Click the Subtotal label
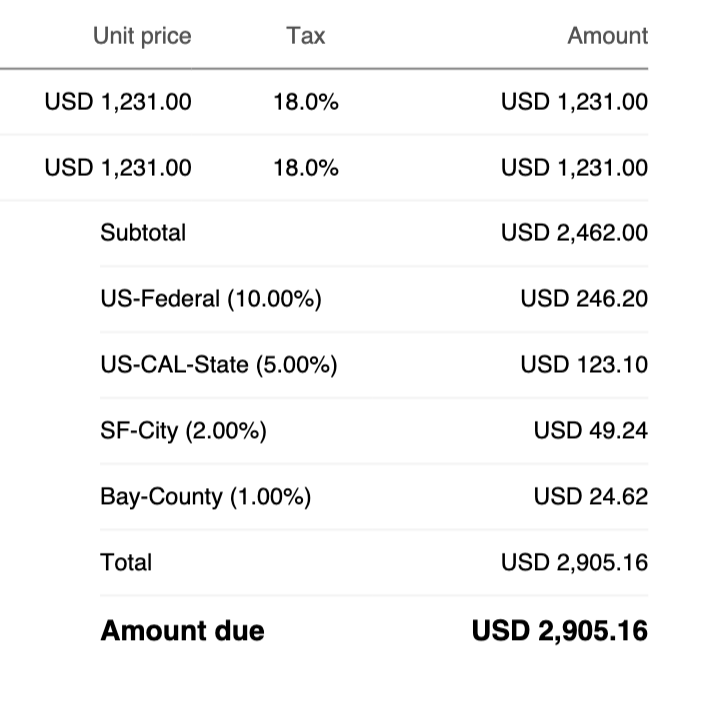Screen dimensions: 726x702 click(x=143, y=233)
